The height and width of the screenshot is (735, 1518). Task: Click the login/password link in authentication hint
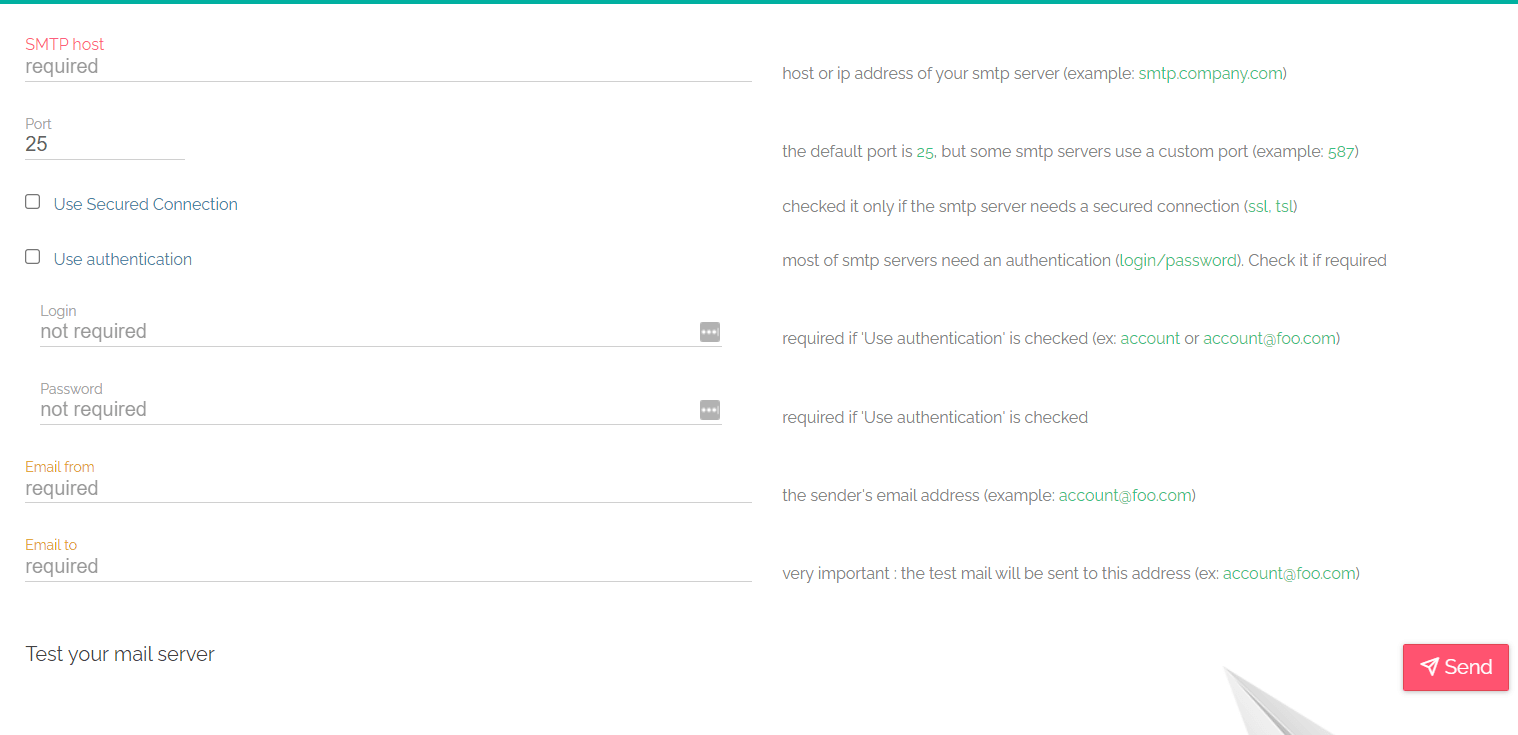(x=1178, y=260)
